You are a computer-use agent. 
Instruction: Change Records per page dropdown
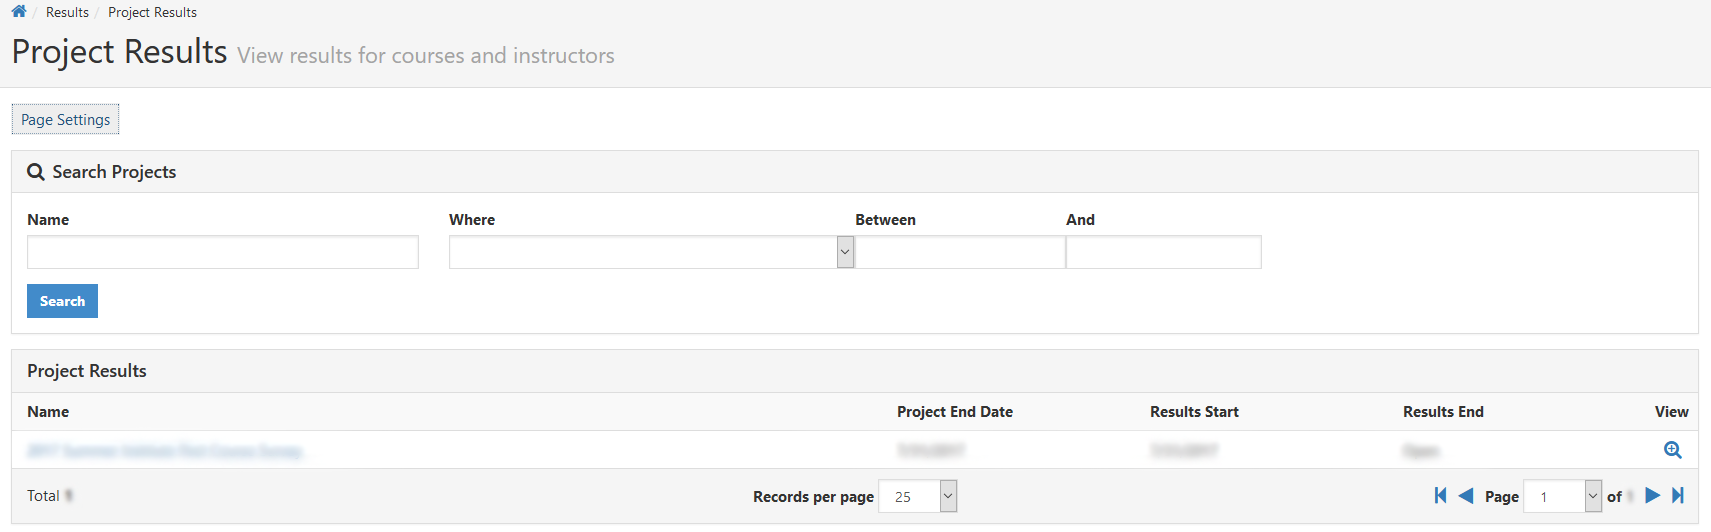tap(917, 496)
